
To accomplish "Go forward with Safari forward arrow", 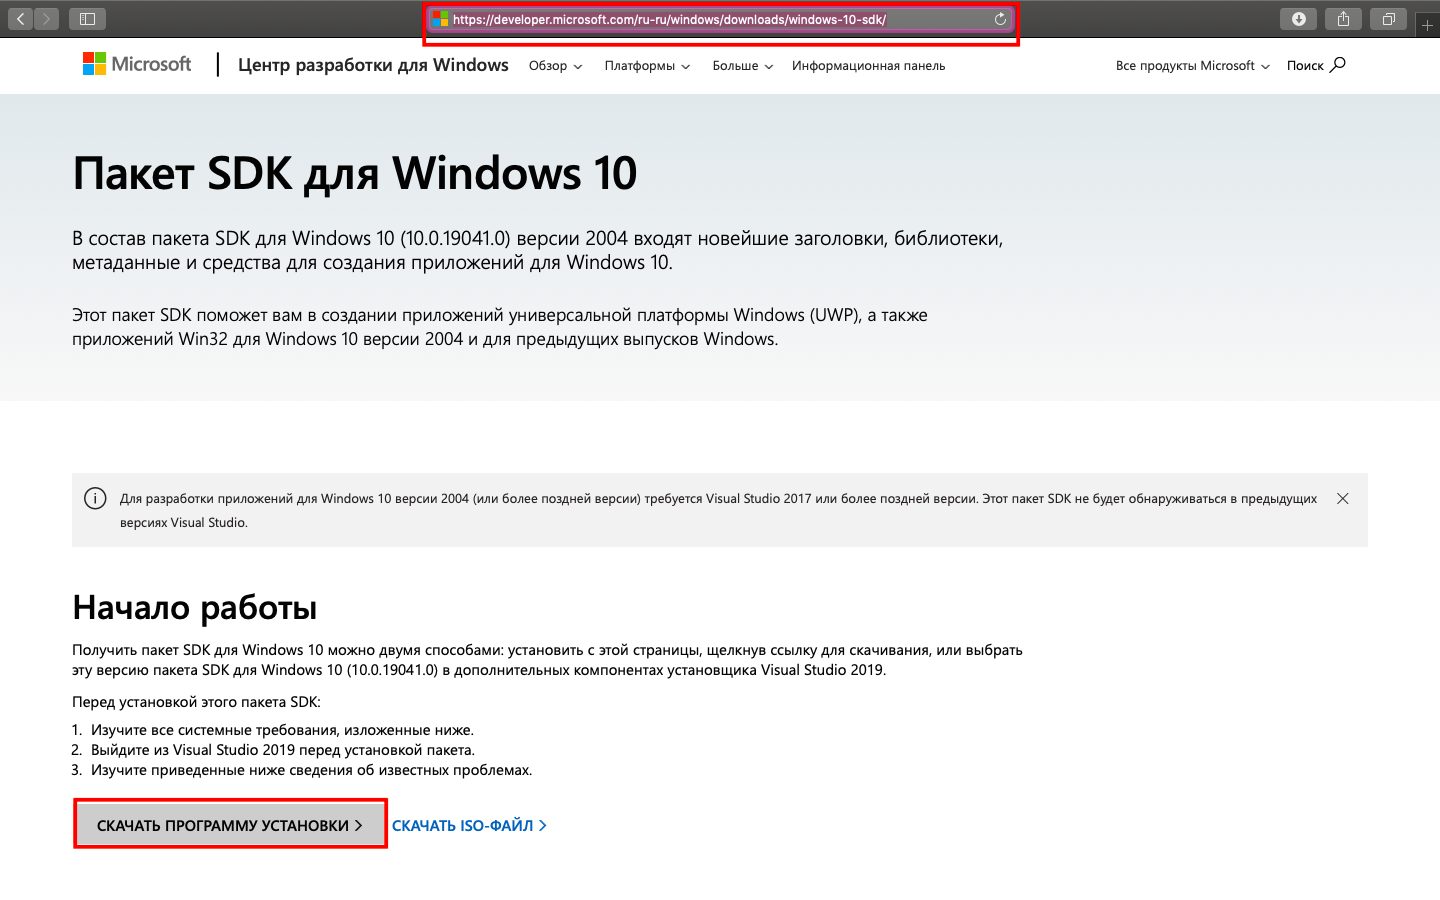I will coord(46,19).
